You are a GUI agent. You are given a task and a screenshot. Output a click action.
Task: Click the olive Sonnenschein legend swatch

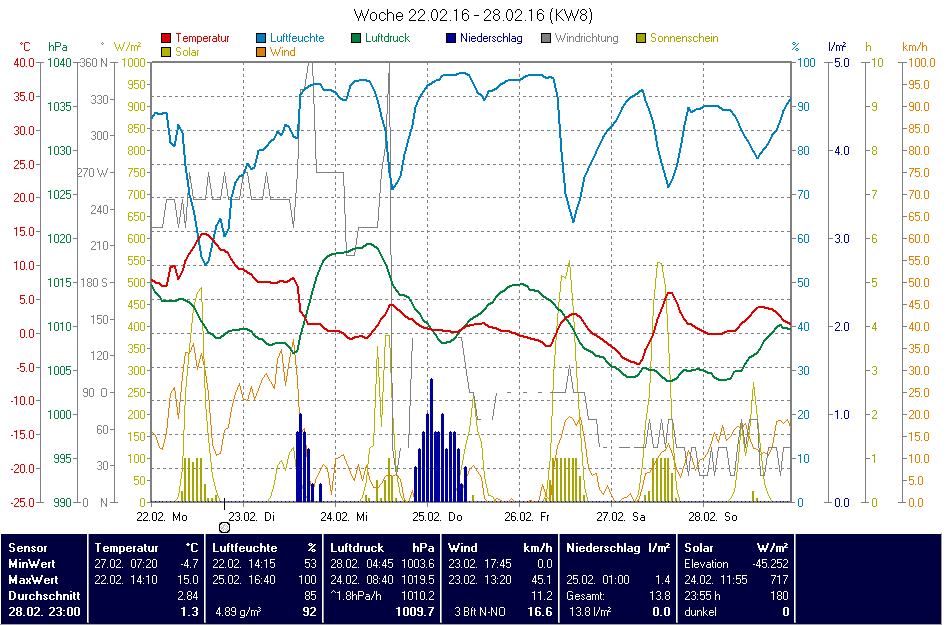[641, 38]
